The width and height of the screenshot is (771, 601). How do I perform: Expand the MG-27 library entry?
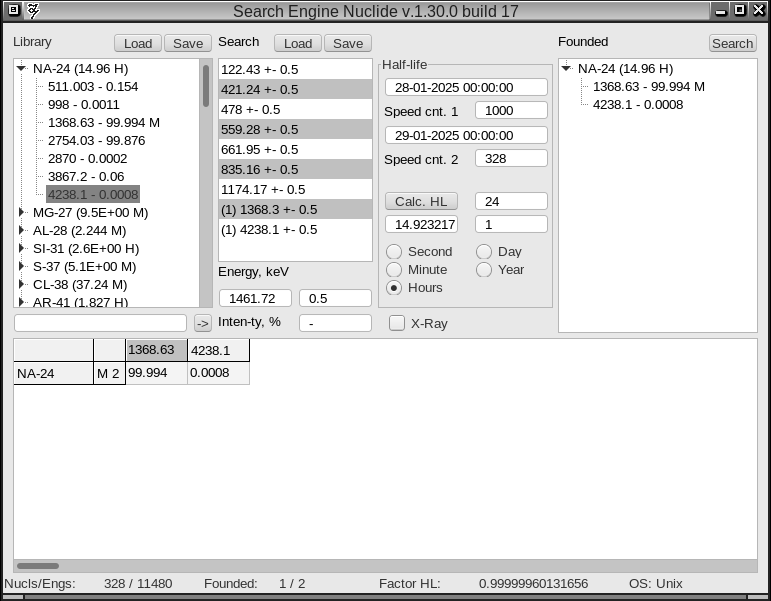pos(21,213)
